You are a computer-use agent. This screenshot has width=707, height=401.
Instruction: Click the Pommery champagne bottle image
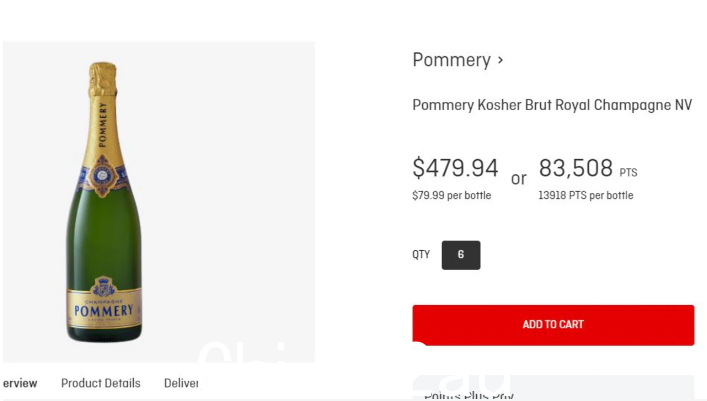coord(104,202)
